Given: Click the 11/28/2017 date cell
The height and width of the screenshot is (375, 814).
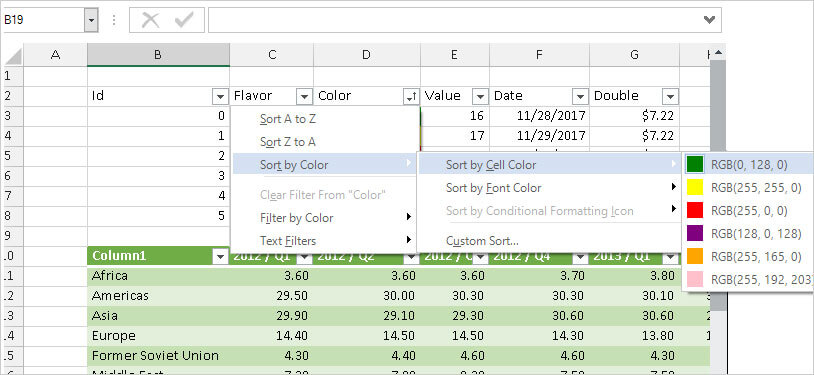Looking at the screenshot, I should 539,116.
